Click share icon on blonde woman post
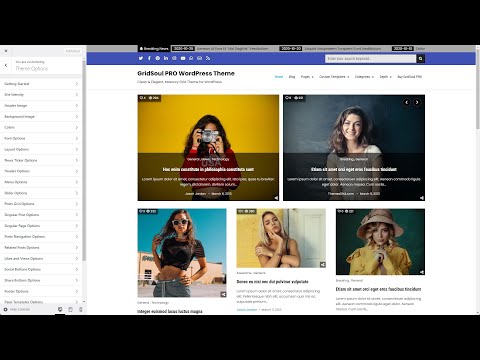This screenshot has width=480, height=360. point(322,265)
